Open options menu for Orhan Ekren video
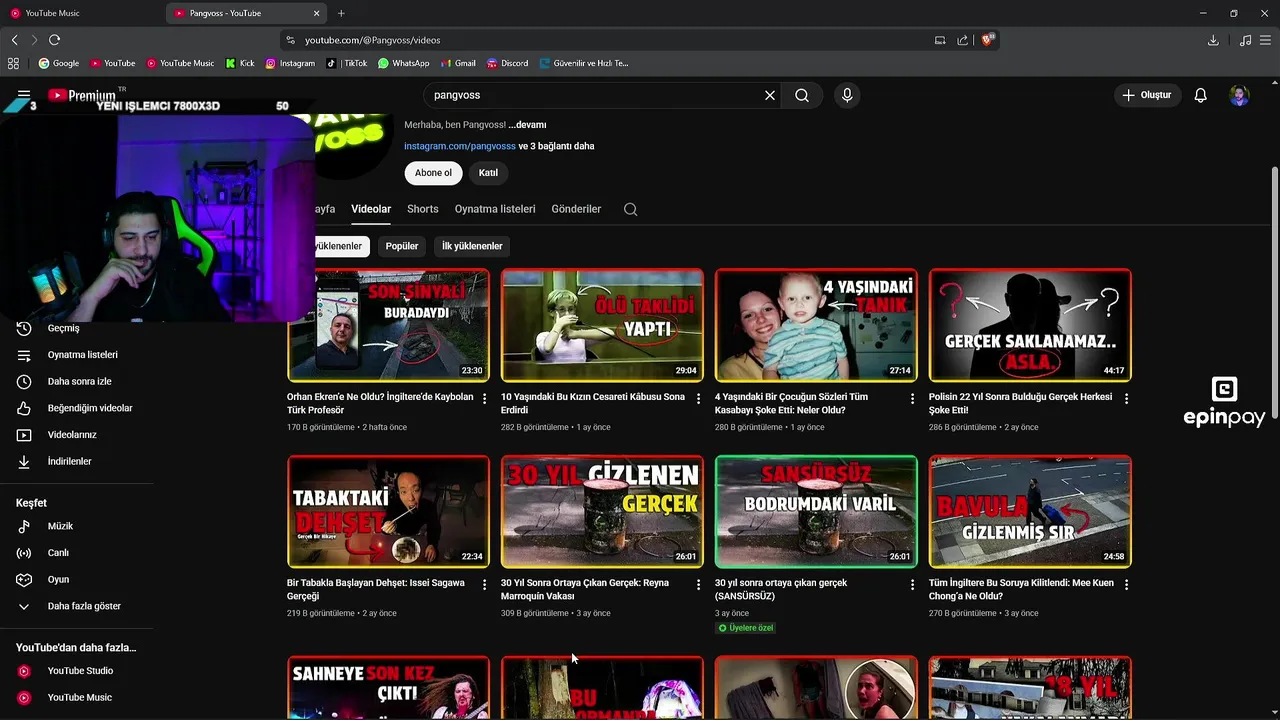1280x720 pixels. [485, 398]
